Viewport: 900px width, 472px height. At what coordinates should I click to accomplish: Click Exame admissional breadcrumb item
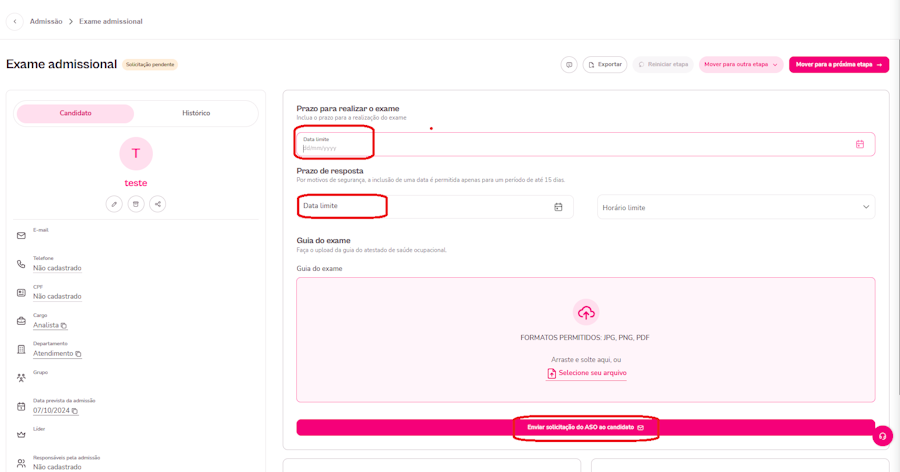click(x=111, y=21)
